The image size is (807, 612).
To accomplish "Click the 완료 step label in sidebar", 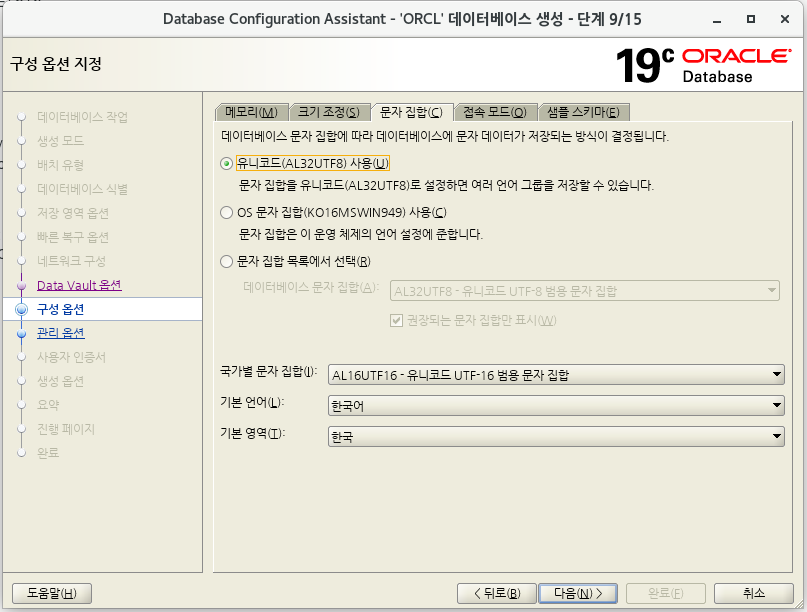I will tap(48, 453).
